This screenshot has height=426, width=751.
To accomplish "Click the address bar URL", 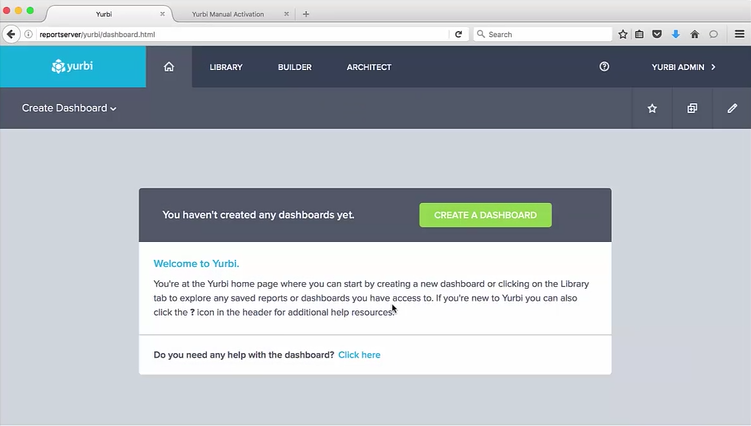I will point(97,35).
